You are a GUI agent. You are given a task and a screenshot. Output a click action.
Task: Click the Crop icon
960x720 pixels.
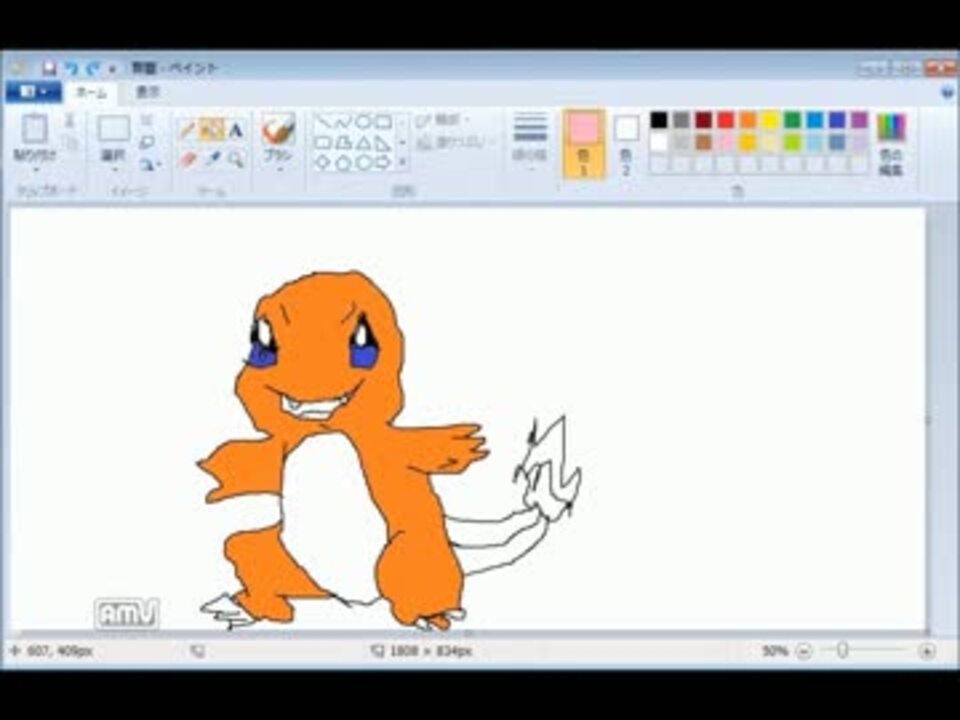146,120
